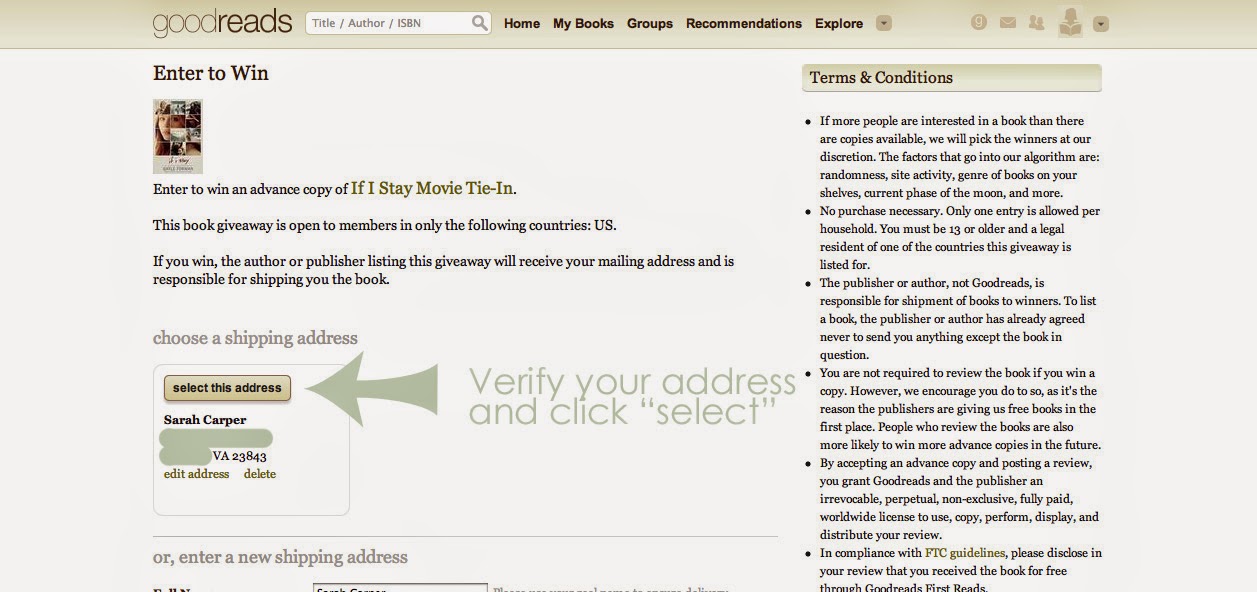Click the edit address link

click(x=197, y=474)
